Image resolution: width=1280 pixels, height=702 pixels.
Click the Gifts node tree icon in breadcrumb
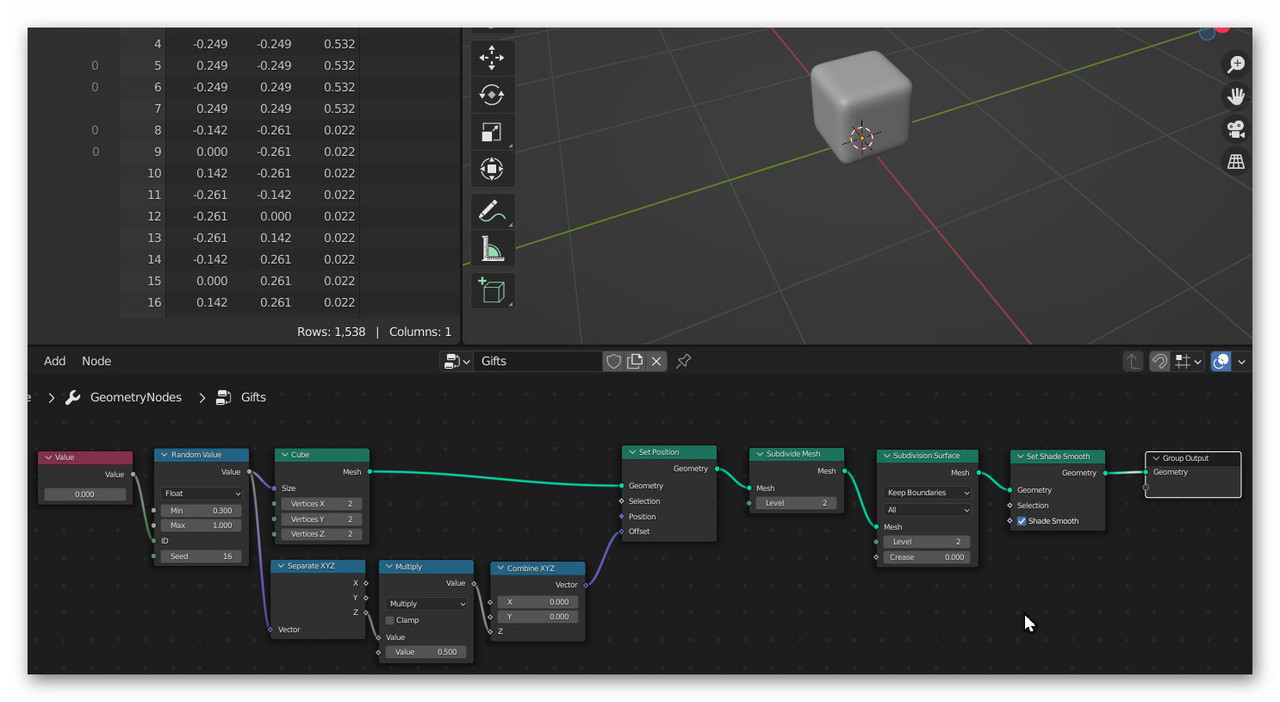(x=224, y=397)
